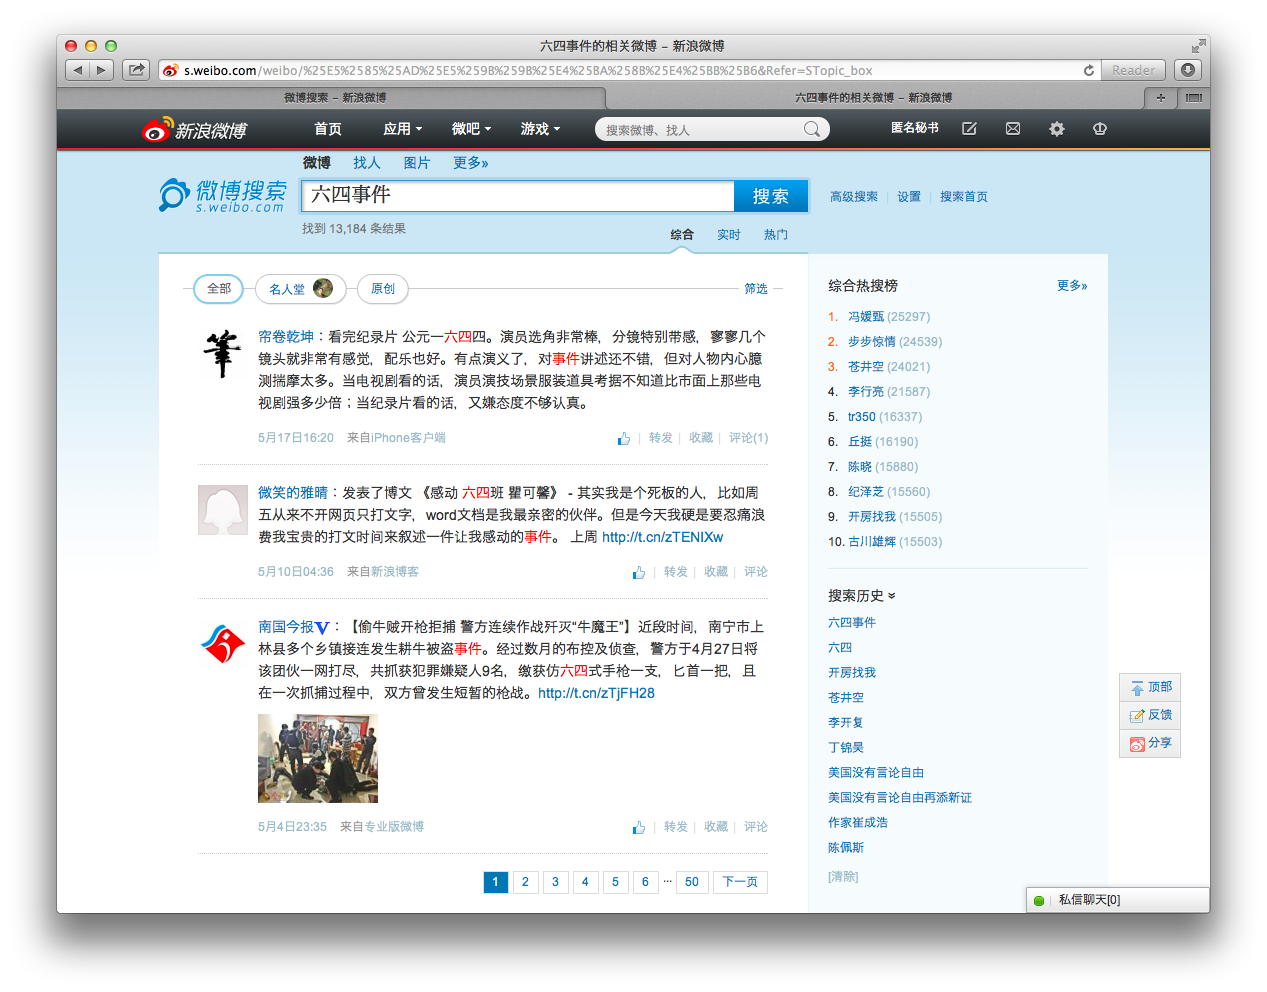Image resolution: width=1267 pixels, height=992 pixels.
Task: Add a new Safari tab
Action: (1160, 98)
